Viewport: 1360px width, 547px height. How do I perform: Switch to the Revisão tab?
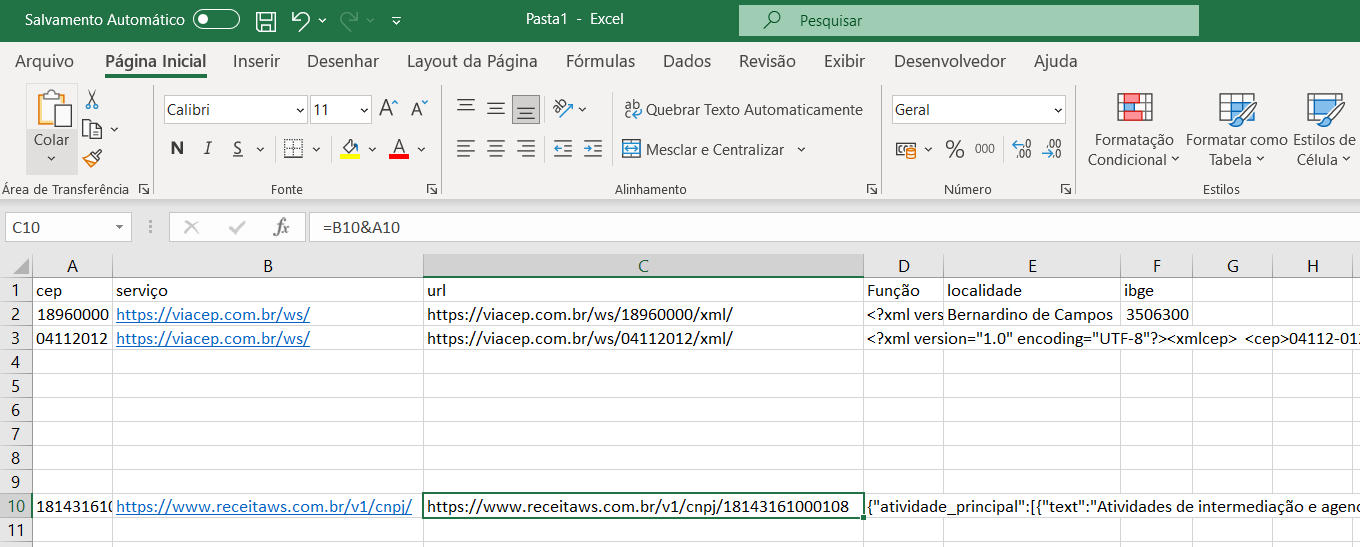767,61
